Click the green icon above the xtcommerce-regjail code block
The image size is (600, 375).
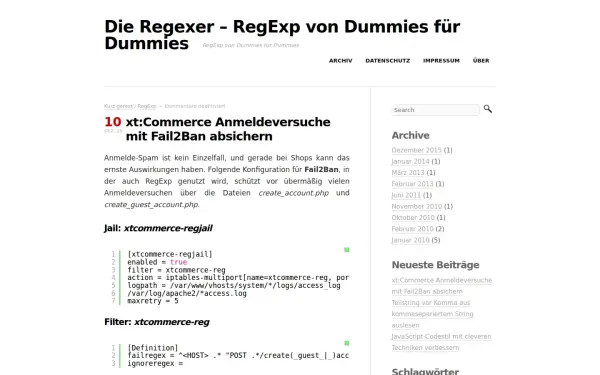[347, 250]
